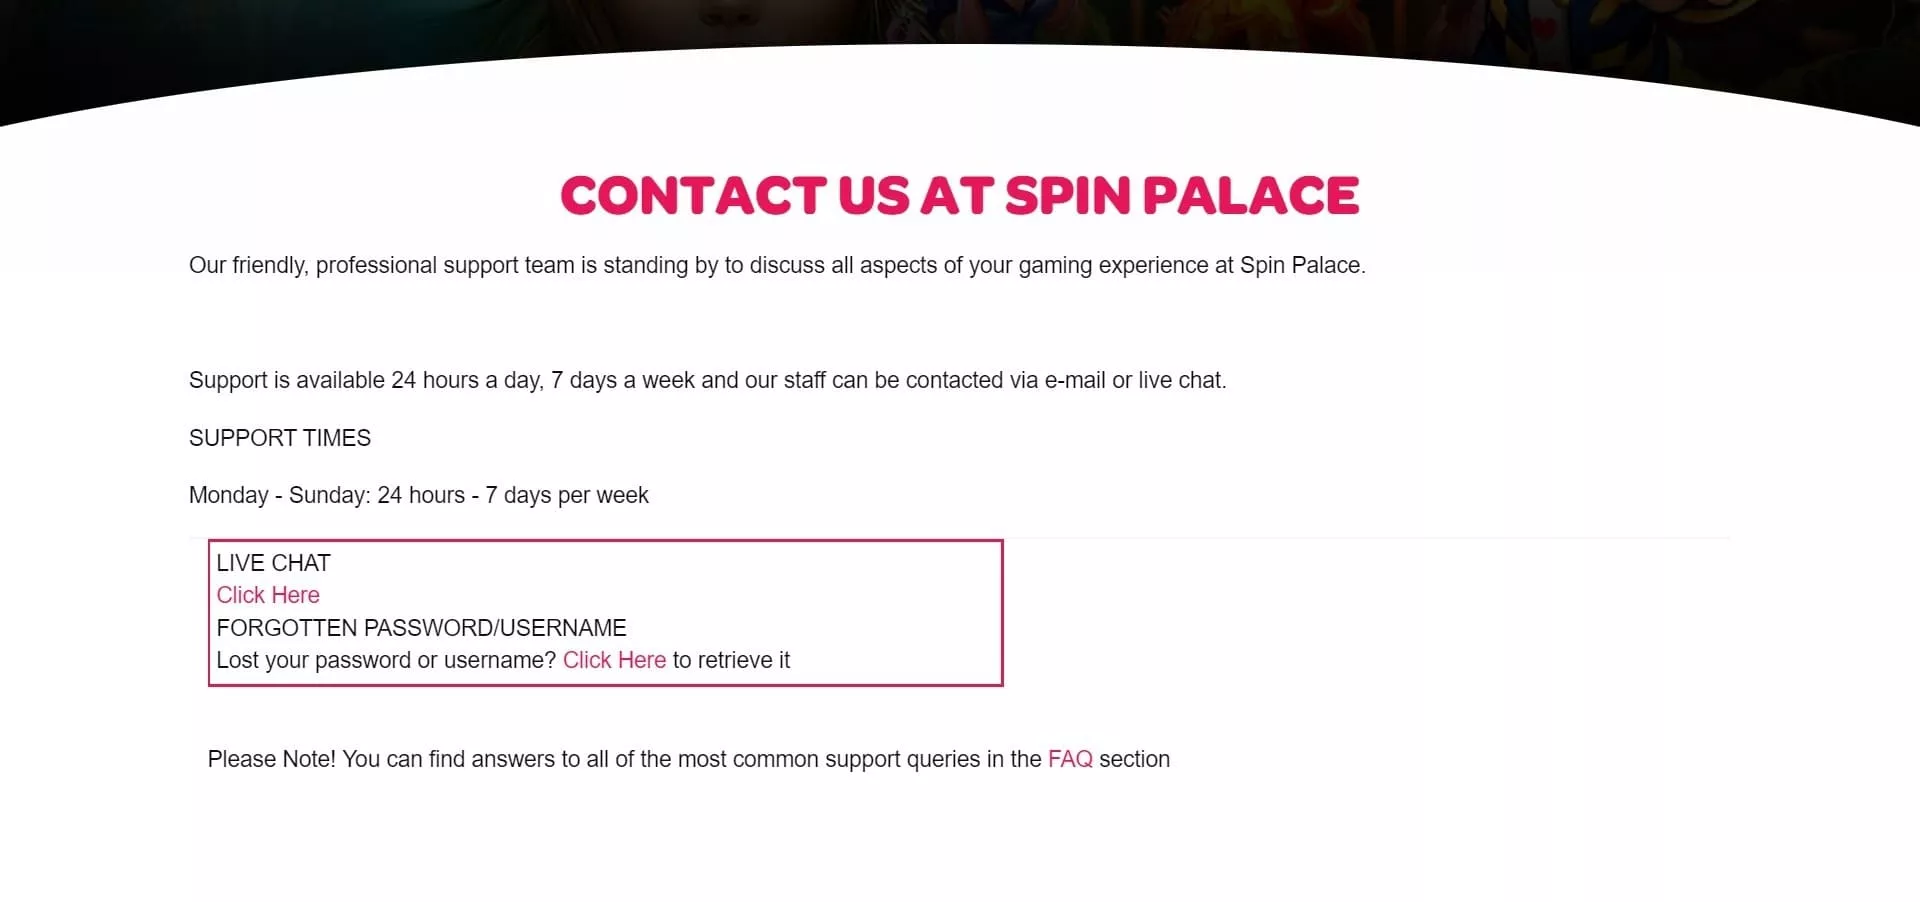Click the word CONTACT in the pink heading
Image resolution: width=1920 pixels, height=902 pixels.
(x=692, y=196)
